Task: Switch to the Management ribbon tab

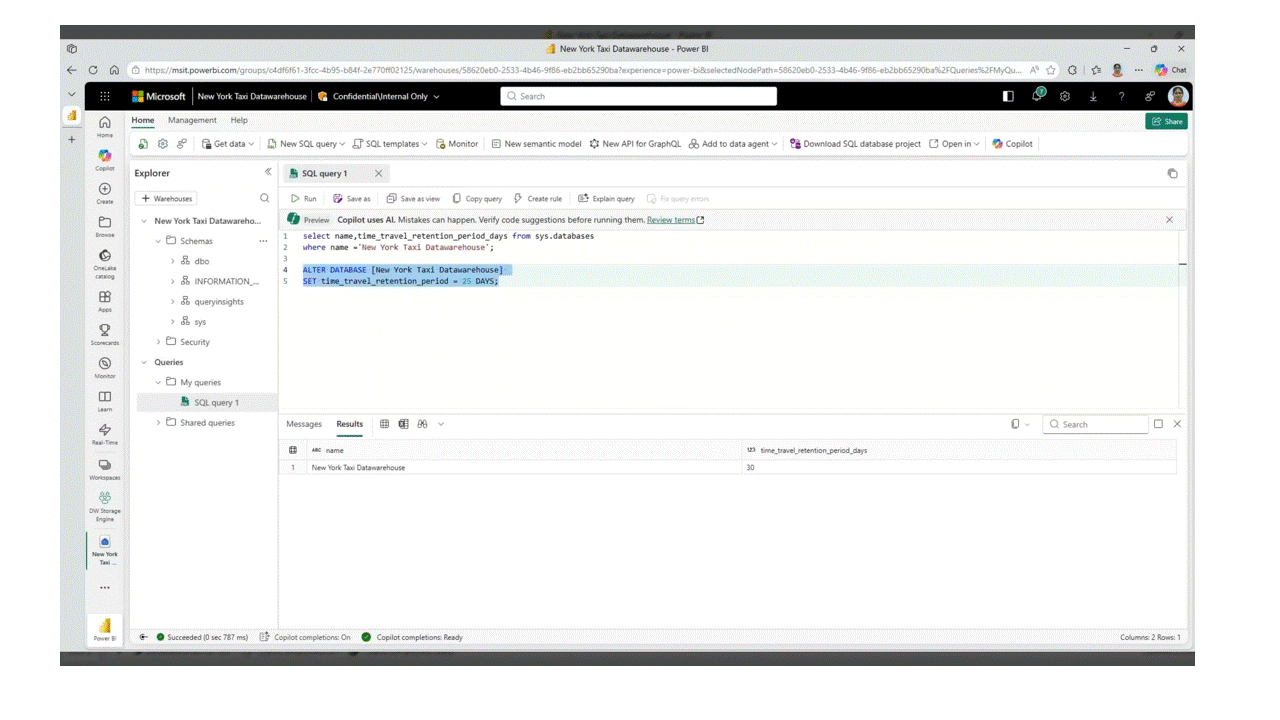Action: [192, 120]
